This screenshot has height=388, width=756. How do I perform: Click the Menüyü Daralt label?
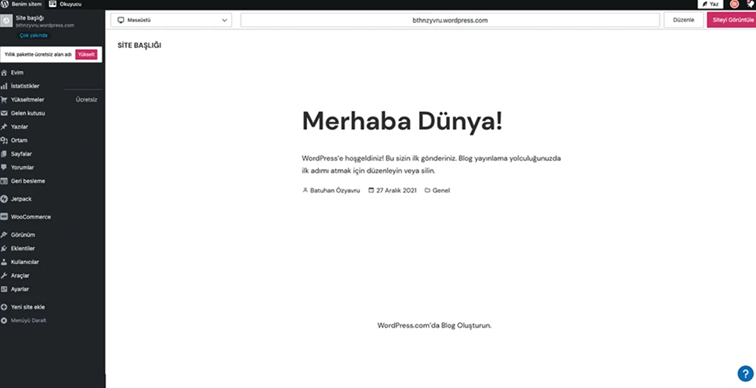pyautogui.click(x=28, y=321)
